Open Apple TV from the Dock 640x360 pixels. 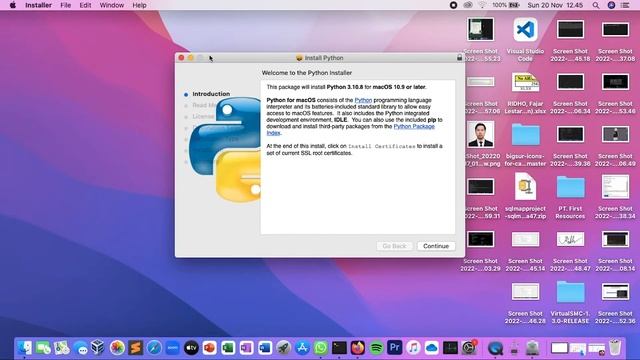pos(191,348)
